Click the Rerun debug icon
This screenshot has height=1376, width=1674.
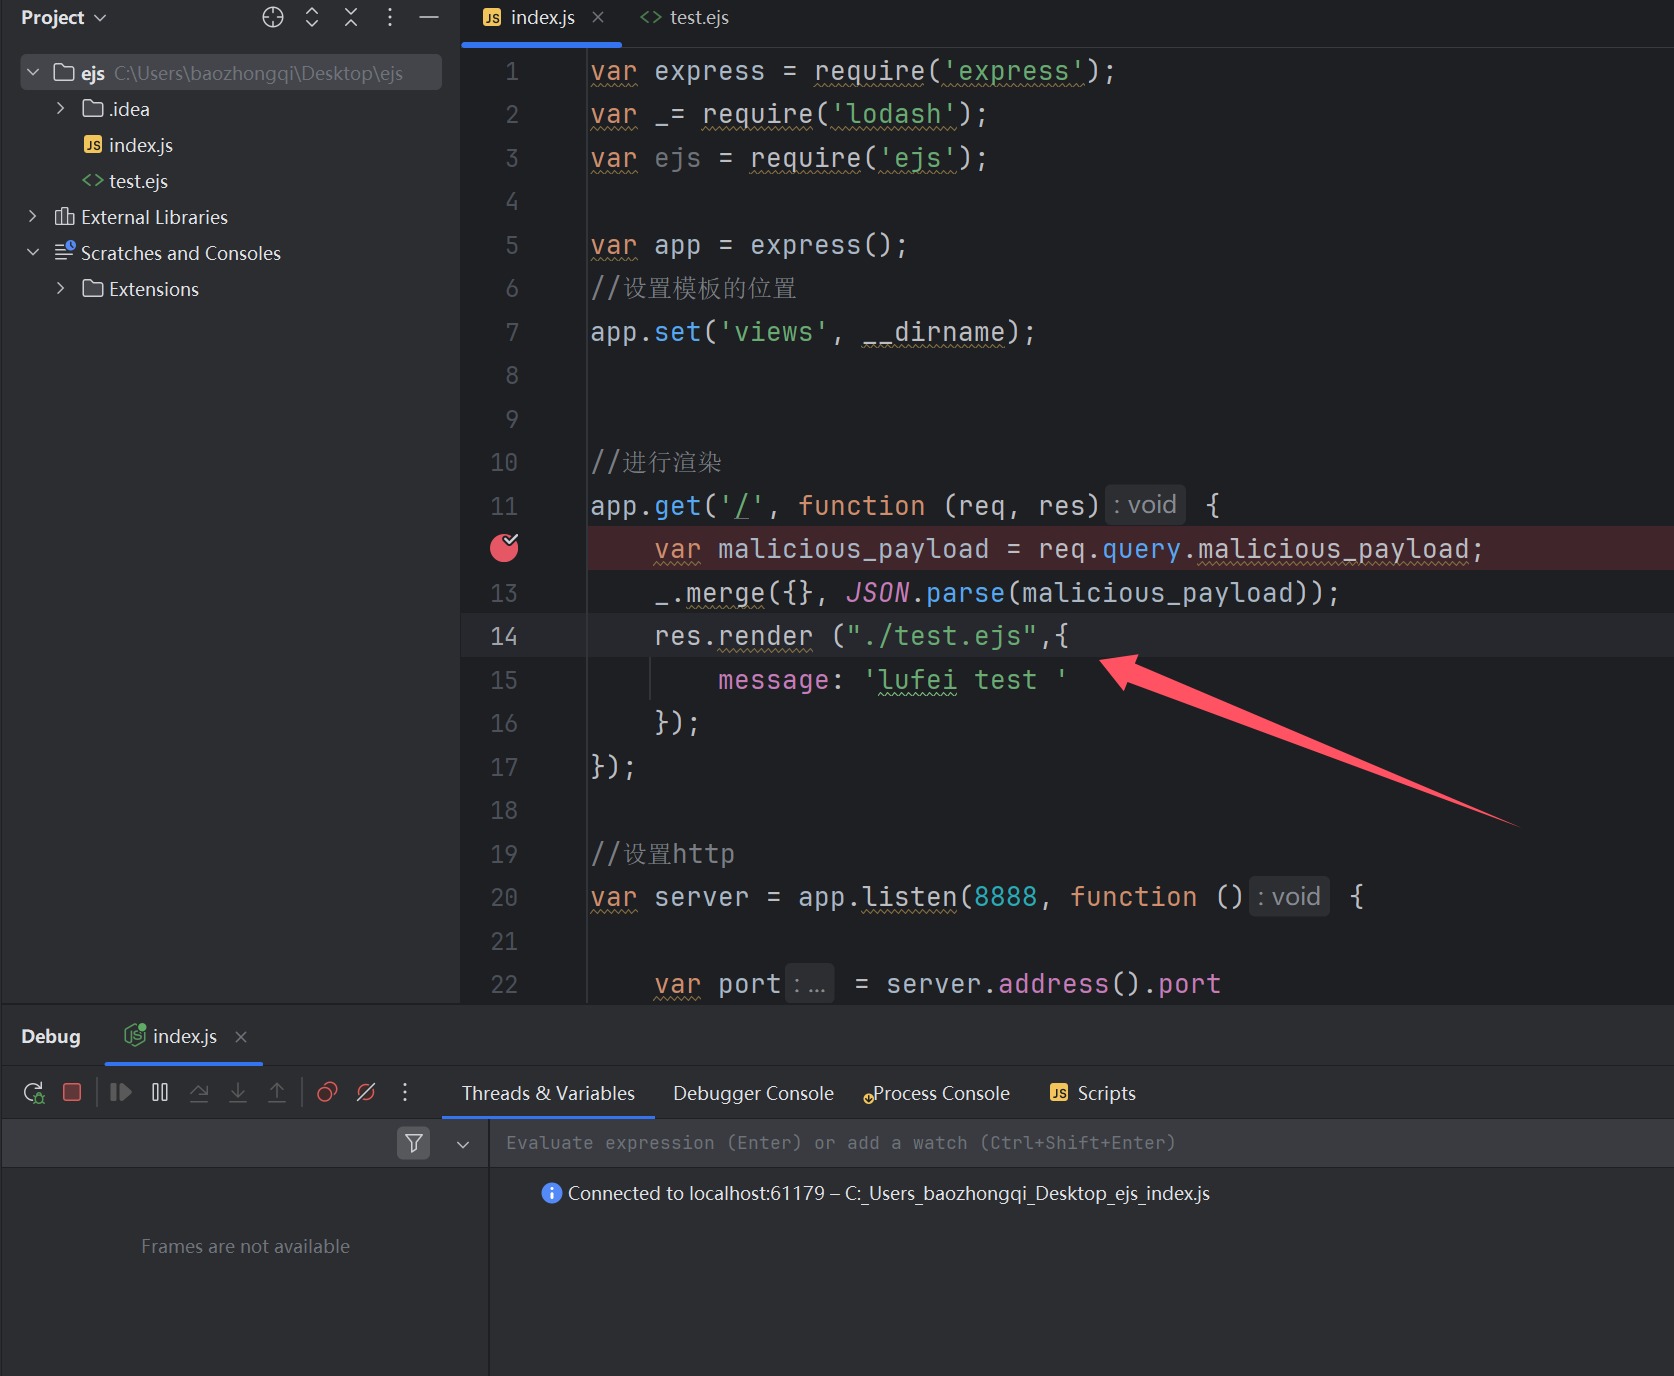33,1092
